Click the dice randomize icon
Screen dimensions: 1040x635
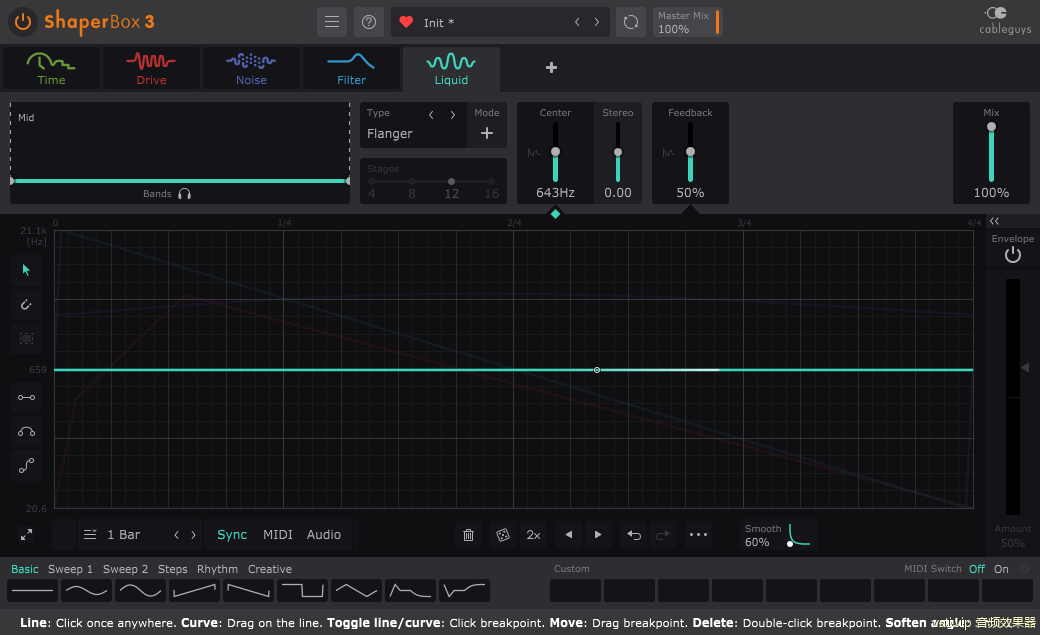(503, 535)
